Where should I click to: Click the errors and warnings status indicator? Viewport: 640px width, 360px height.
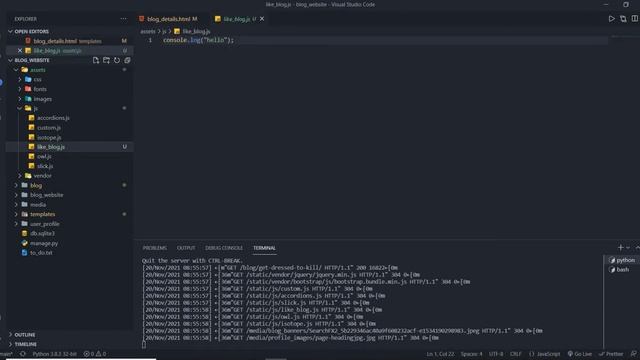[x=95, y=354]
